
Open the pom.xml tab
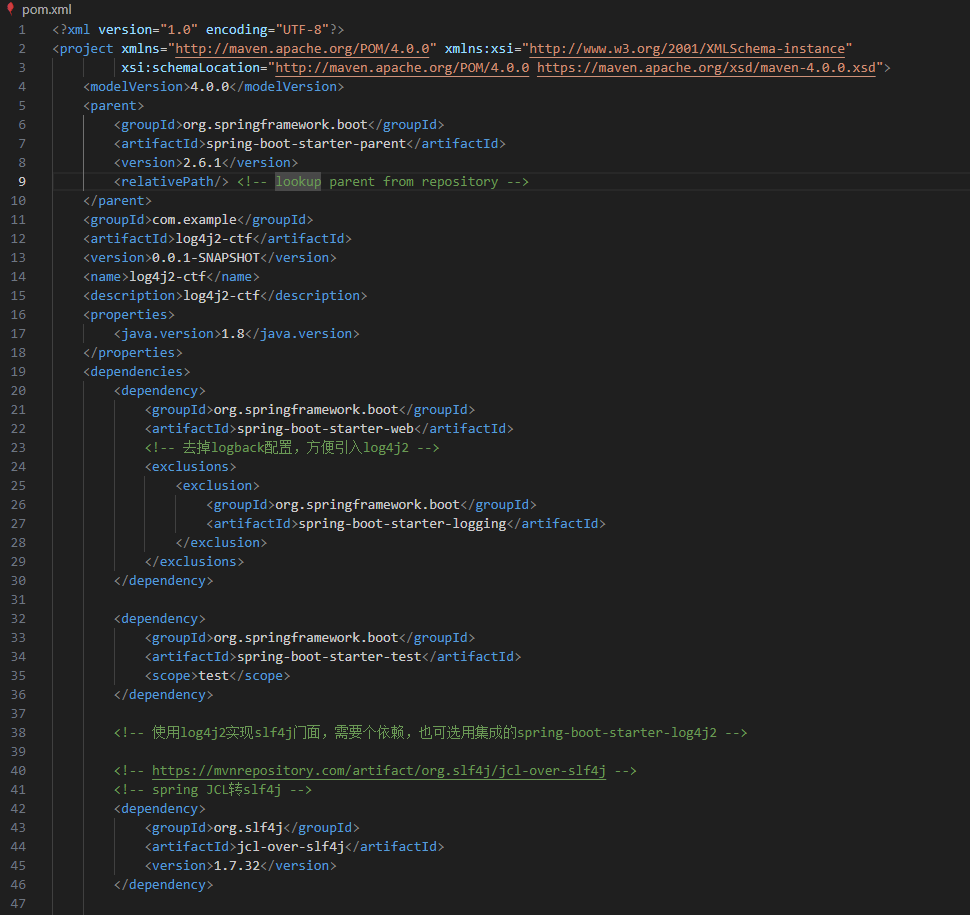pos(46,9)
